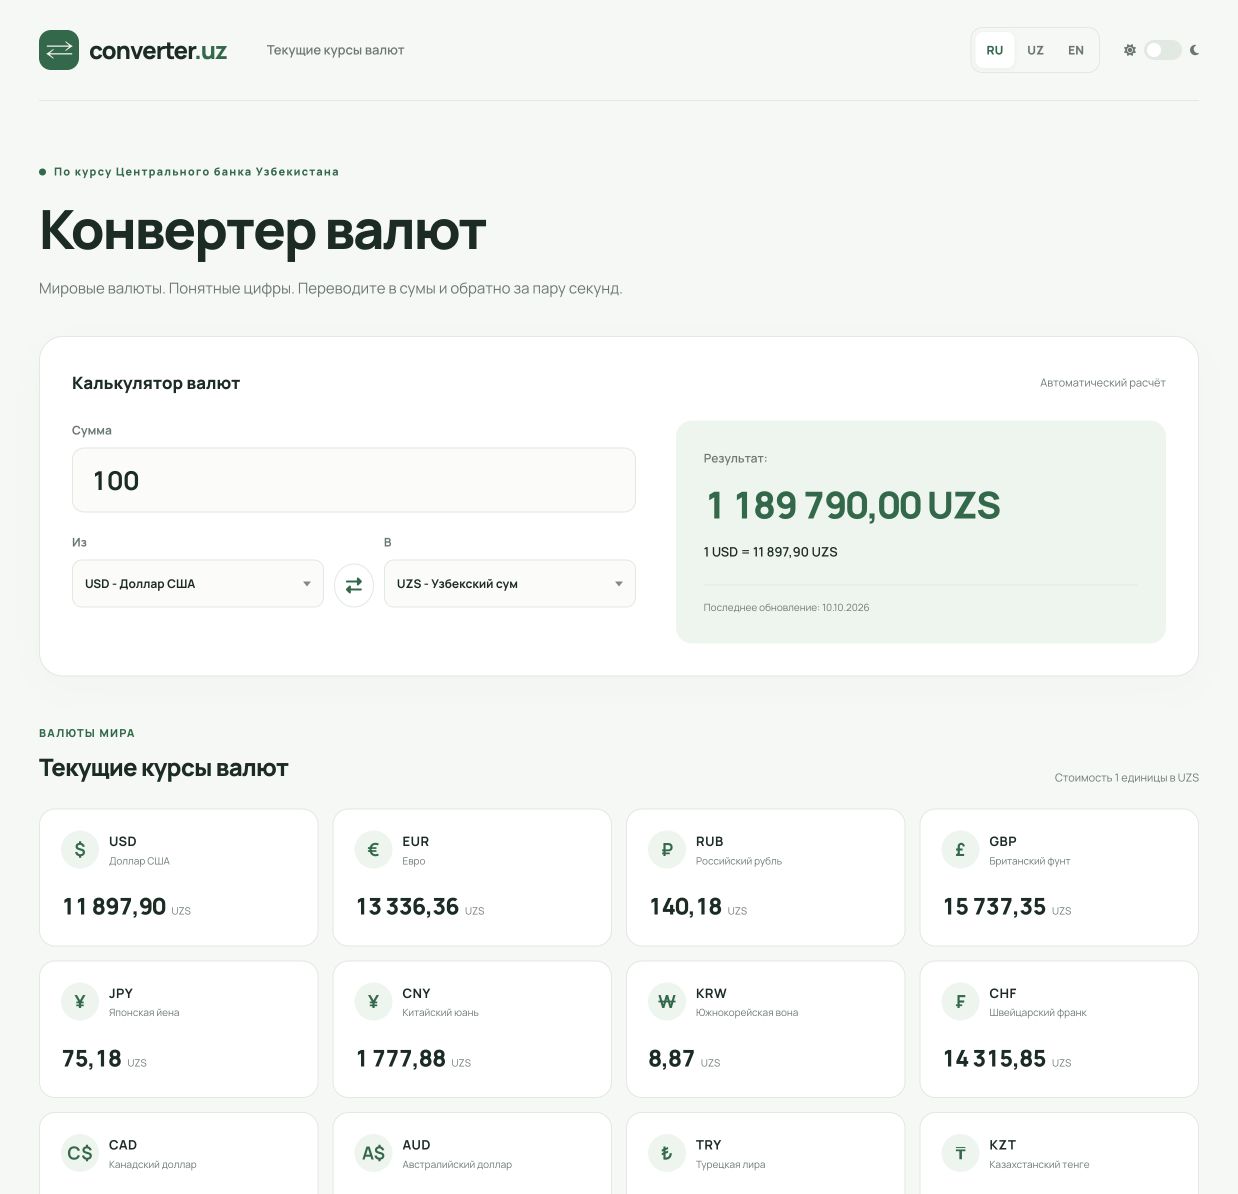Image resolution: width=1238 pixels, height=1194 pixels.
Task: Click the JPY rate 75,18
Action: point(92,1059)
